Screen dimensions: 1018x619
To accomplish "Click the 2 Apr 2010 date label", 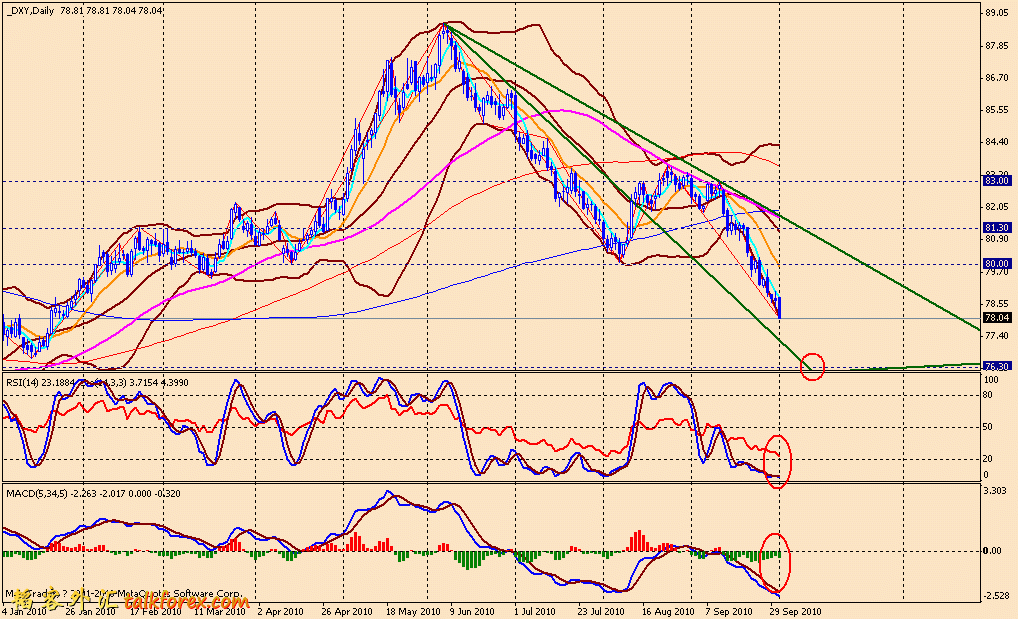I will coord(280,612).
